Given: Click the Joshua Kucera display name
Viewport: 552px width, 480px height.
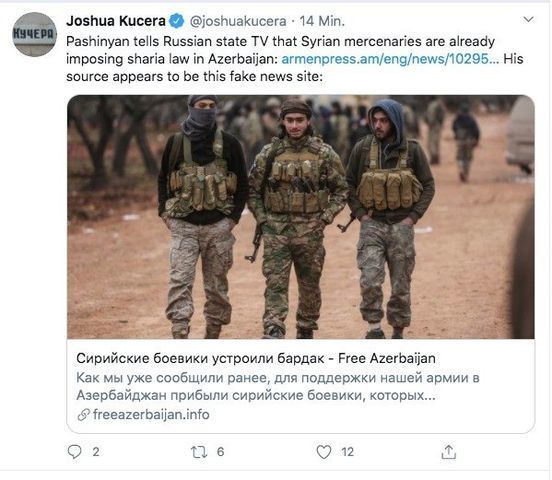Looking at the screenshot, I should coord(116,21).
